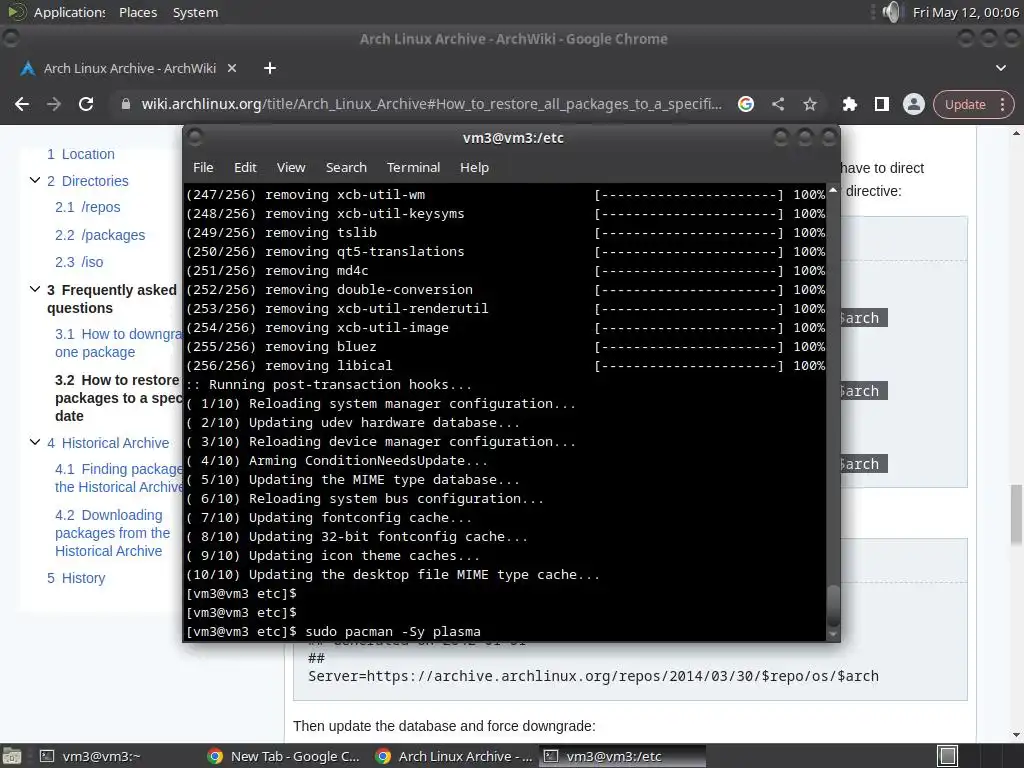Open the terminal File menu
The height and width of the screenshot is (768, 1024).
(x=203, y=168)
